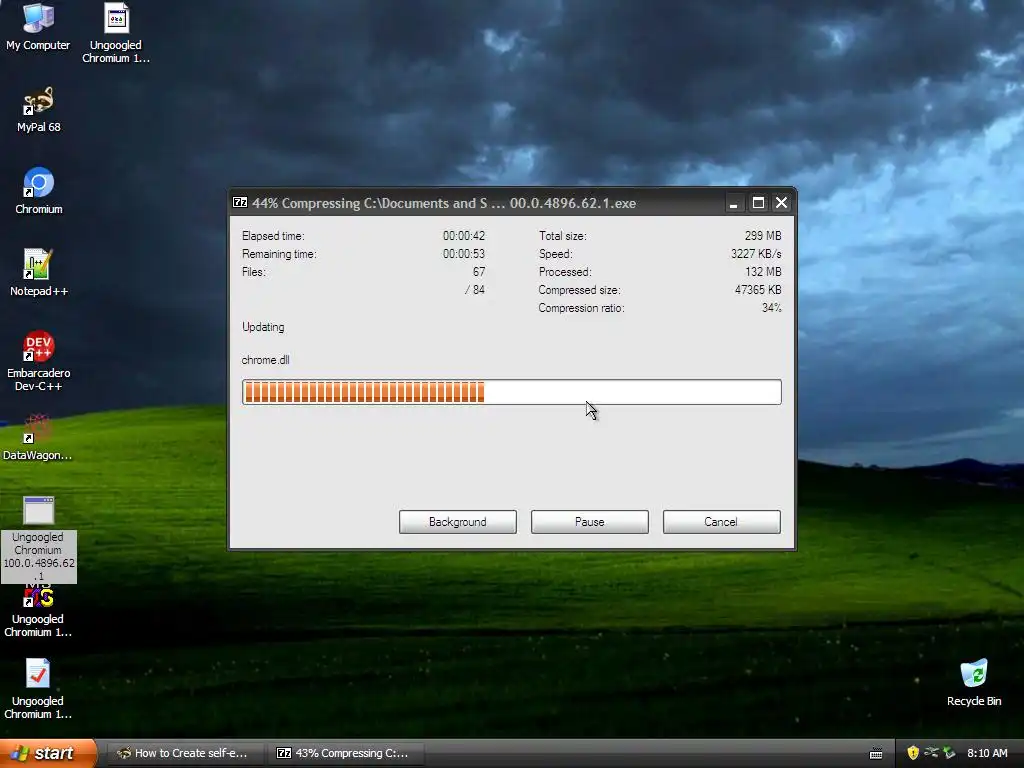Click the Total size value 299 MB
Viewport: 1024px width, 768px height.
point(763,236)
